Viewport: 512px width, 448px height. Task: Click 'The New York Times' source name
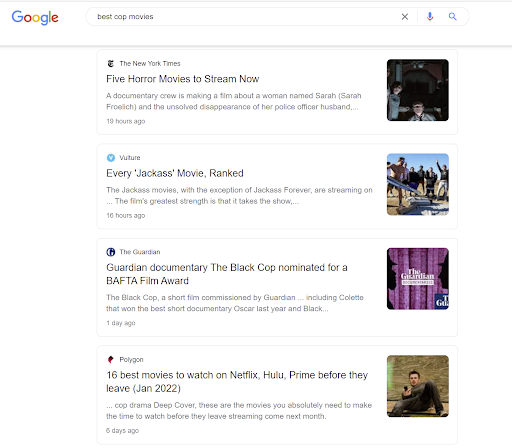tap(150, 63)
